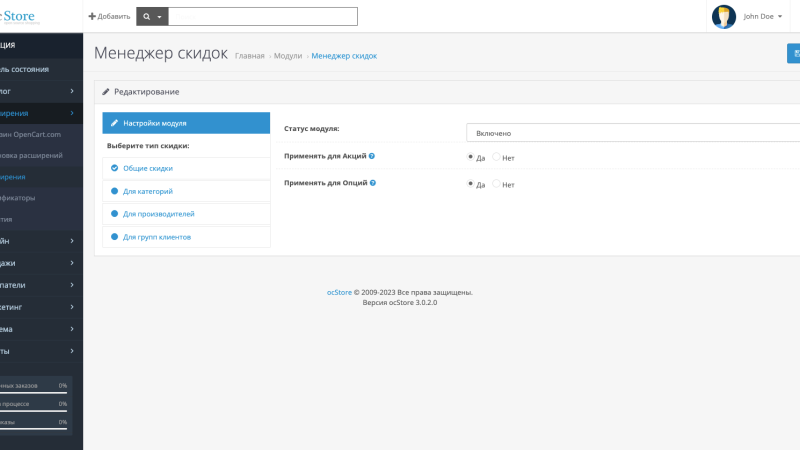The width and height of the screenshot is (800, 450).
Task: Expand sidebar Маркетинг menu chevron
Action: pos(72,307)
